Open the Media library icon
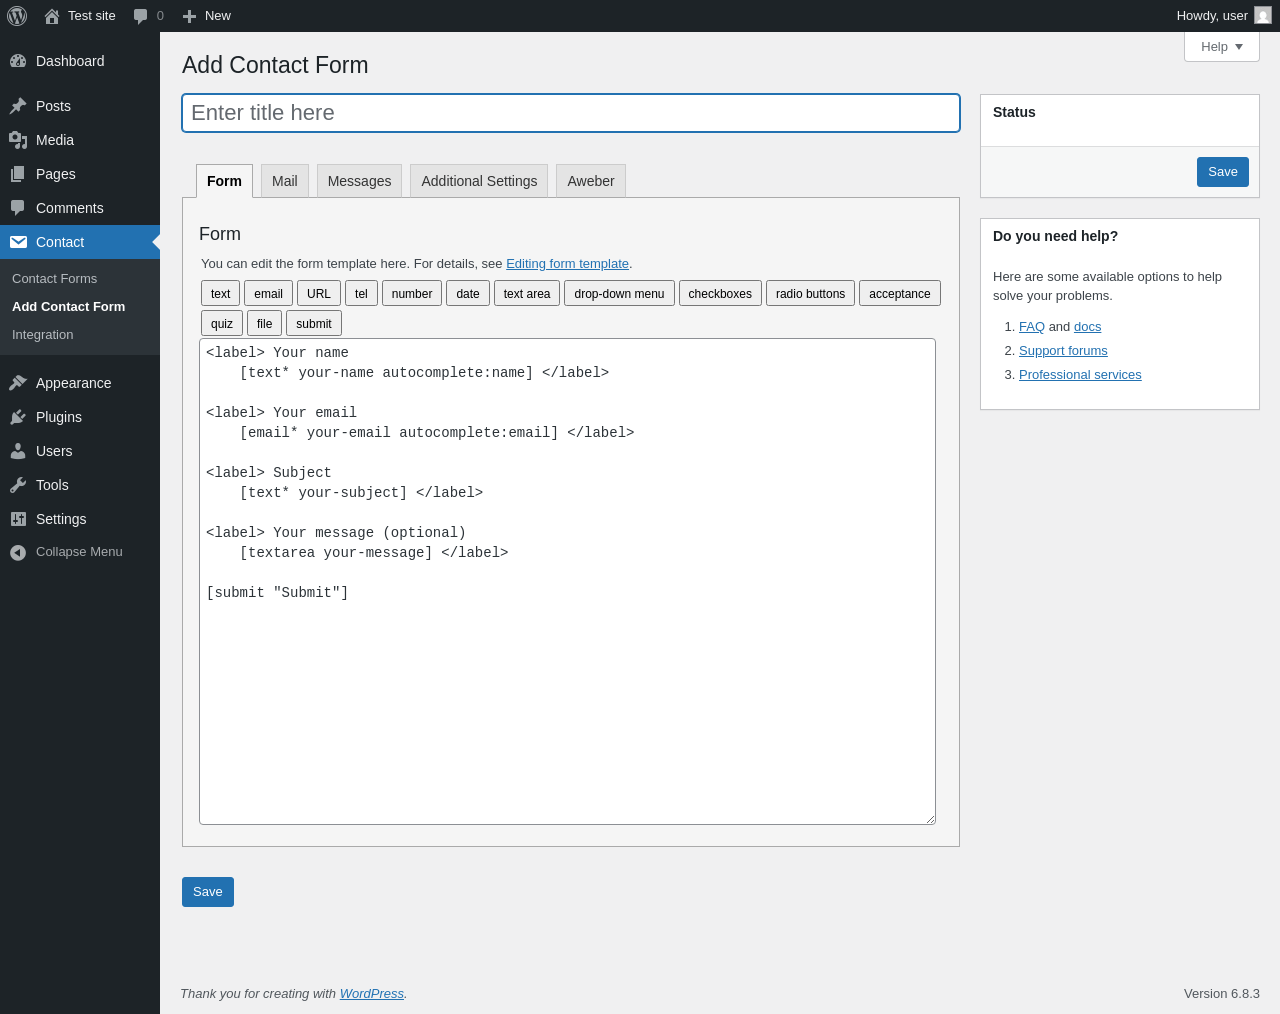Screen dimensions: 1280x1014 18,140
